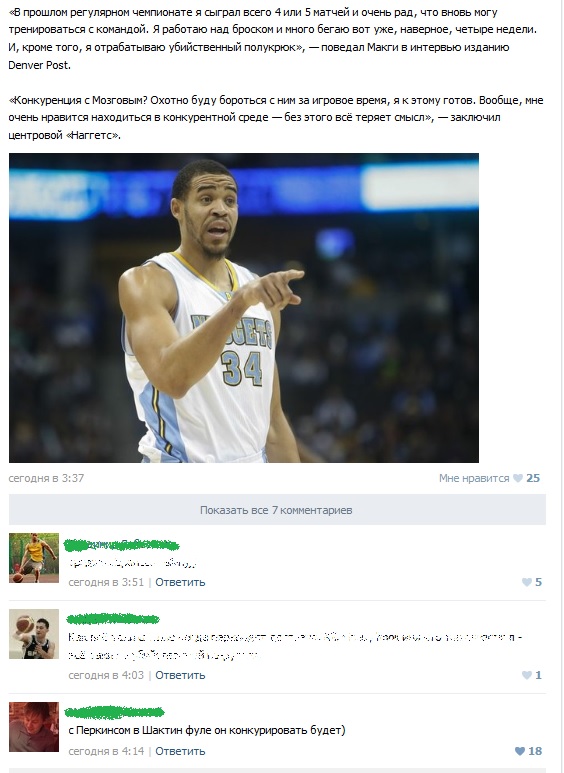Image resolution: width=564 pixels, height=773 pixels.
Task: Open the comment timestamp сегодня в 4:14
Action: click(x=106, y=751)
